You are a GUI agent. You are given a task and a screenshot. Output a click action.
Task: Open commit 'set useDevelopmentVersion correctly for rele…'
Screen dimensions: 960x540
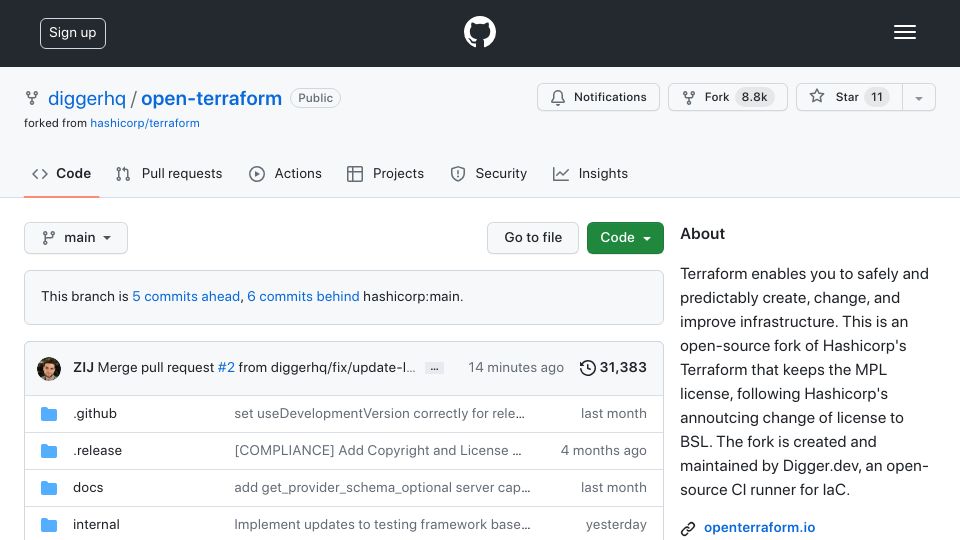(380, 414)
